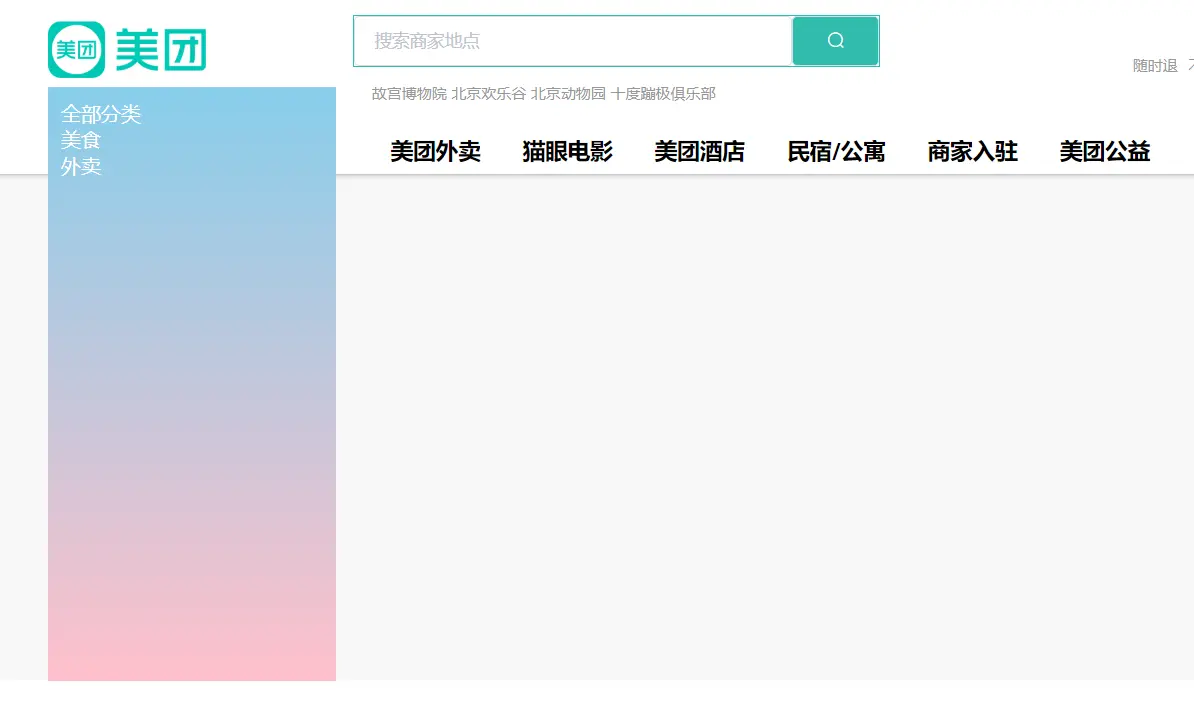Go to 猫眼电影 in navigation
Screen dimensions: 1194x726
[567, 152]
